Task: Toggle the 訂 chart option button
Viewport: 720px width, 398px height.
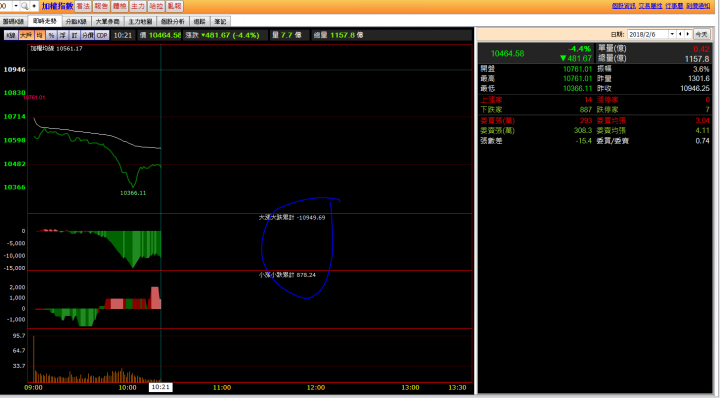Action: (x=74, y=35)
